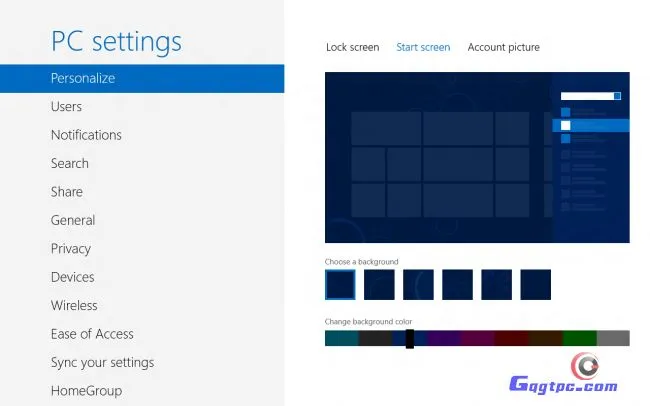Click the Start screen preview image
Image resolution: width=650 pixels, height=406 pixels.
[477, 157]
